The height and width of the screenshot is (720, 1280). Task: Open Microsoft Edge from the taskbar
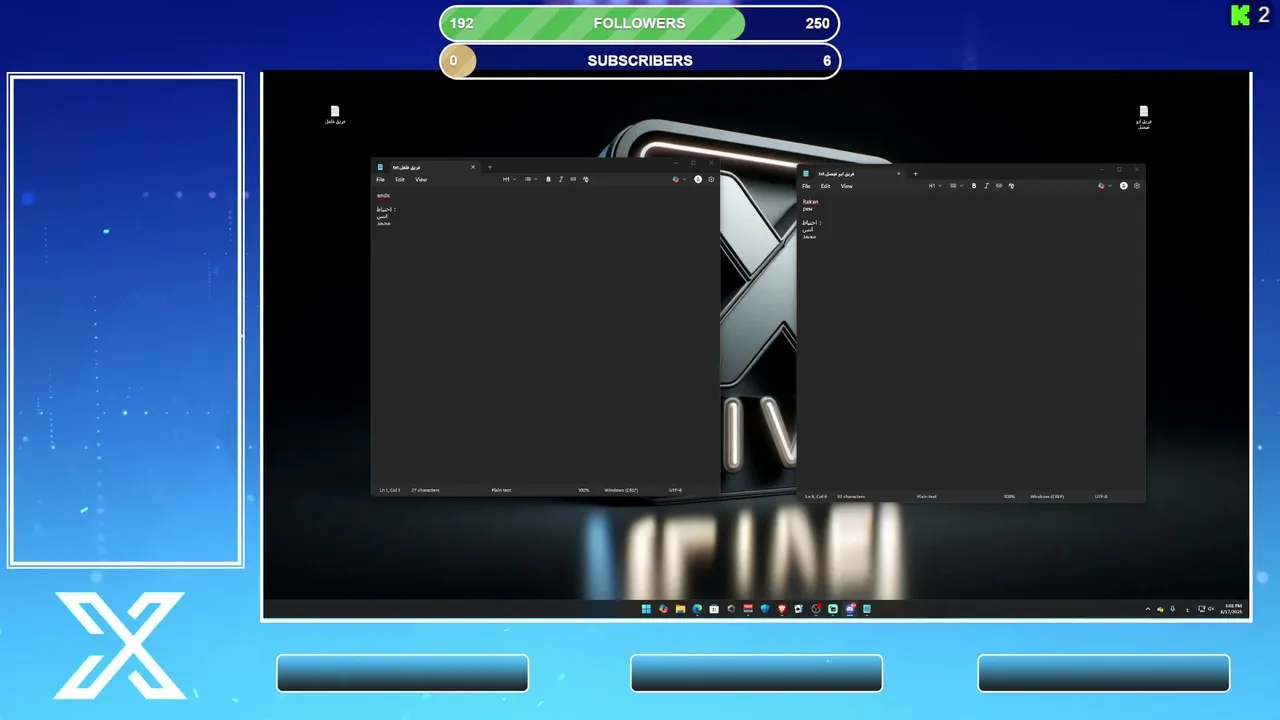(697, 608)
